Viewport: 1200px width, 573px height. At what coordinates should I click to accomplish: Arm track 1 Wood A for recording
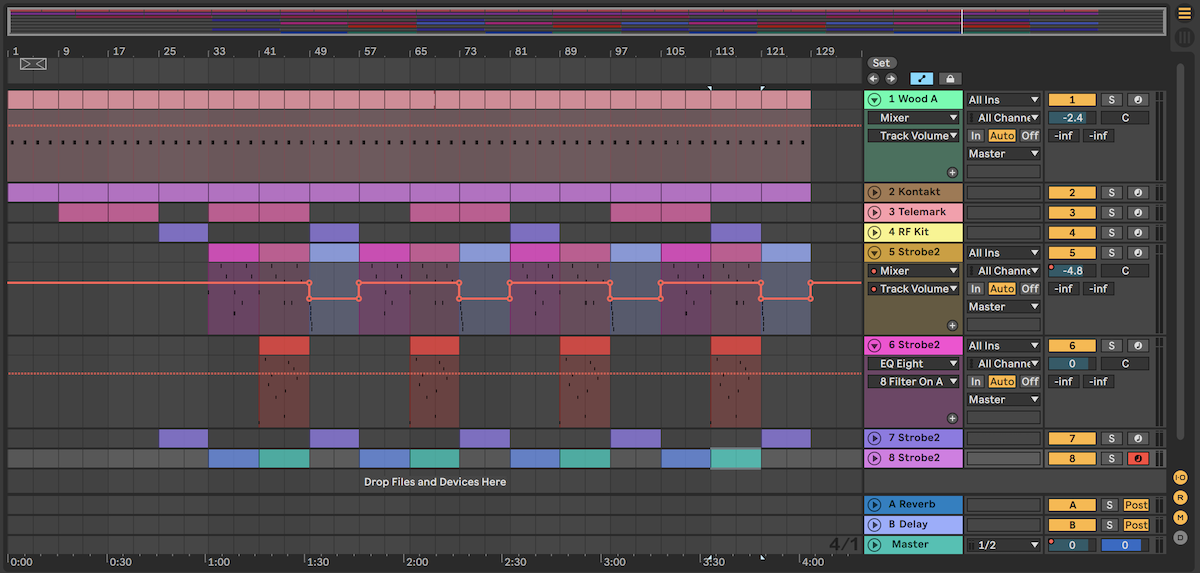(1137, 100)
